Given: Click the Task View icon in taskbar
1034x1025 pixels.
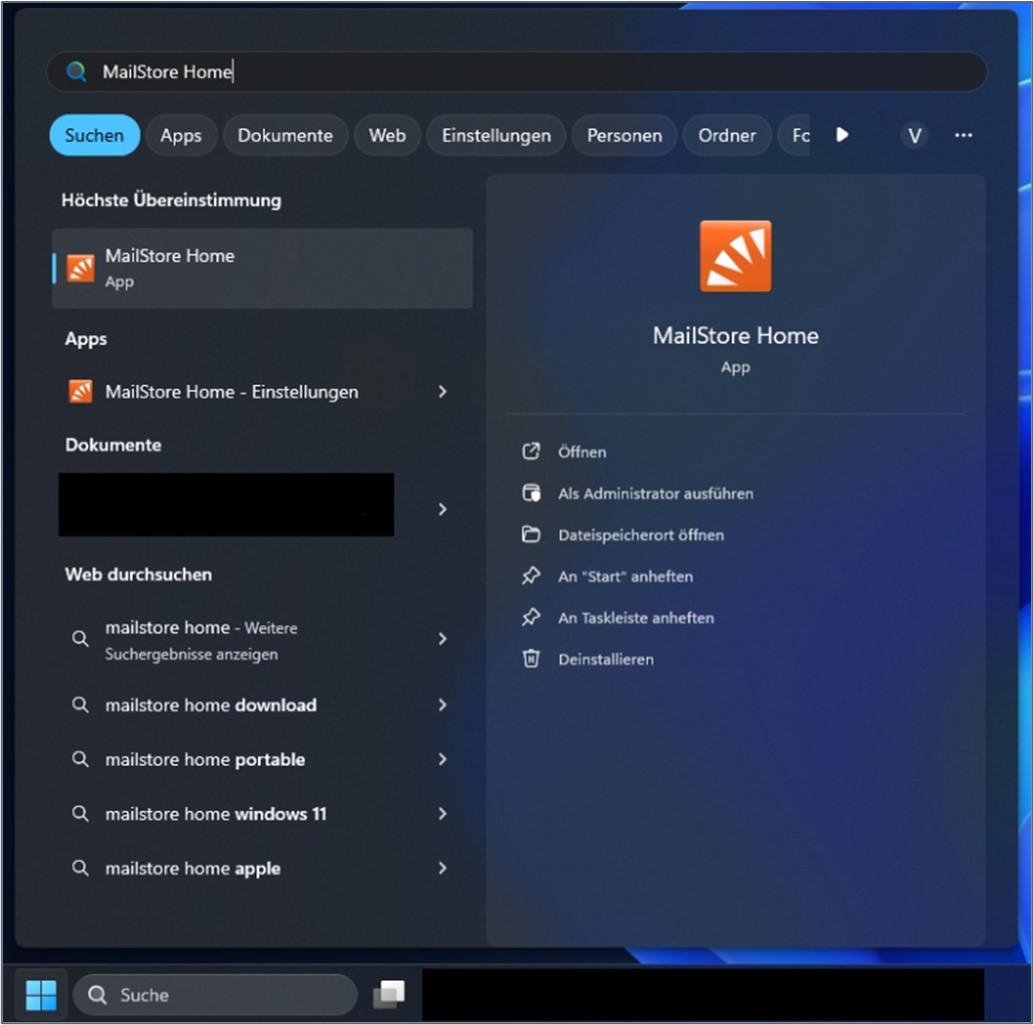Looking at the screenshot, I should (389, 994).
